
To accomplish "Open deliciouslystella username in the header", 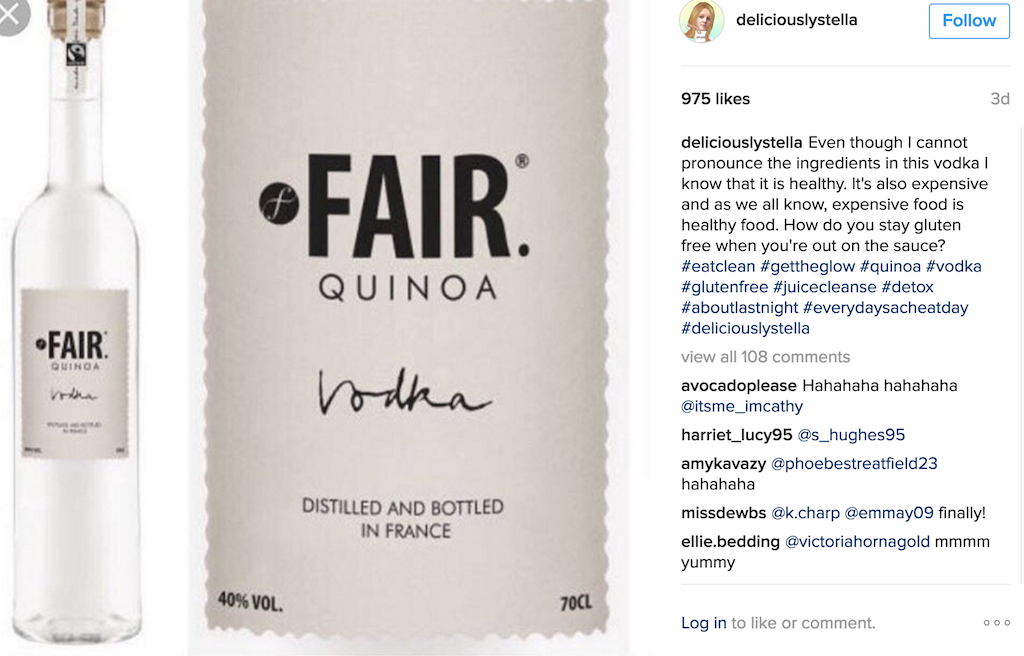I will click(796, 20).
